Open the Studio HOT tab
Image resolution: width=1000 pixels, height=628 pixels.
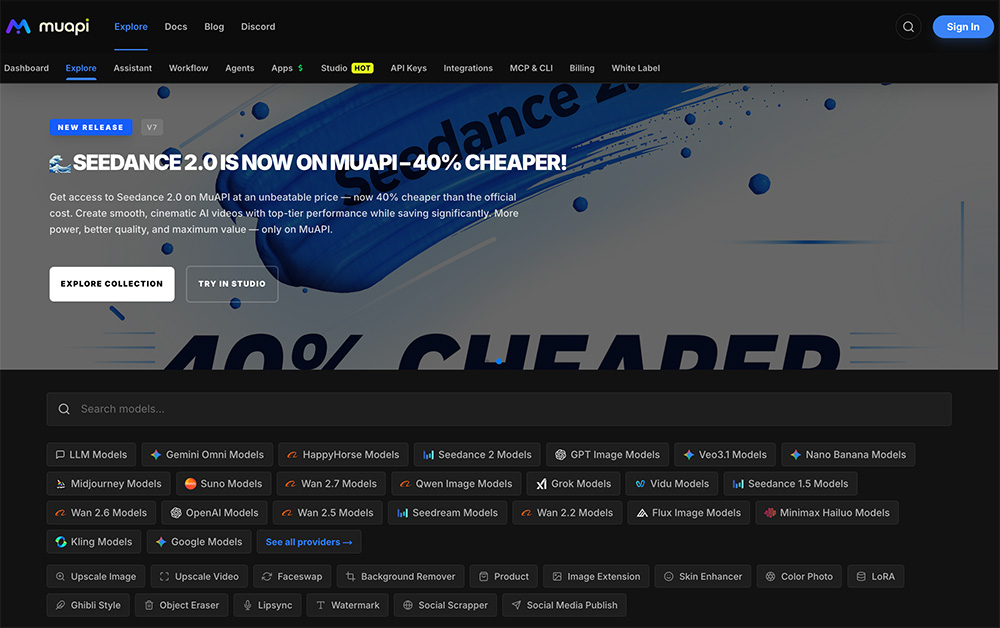coord(347,68)
